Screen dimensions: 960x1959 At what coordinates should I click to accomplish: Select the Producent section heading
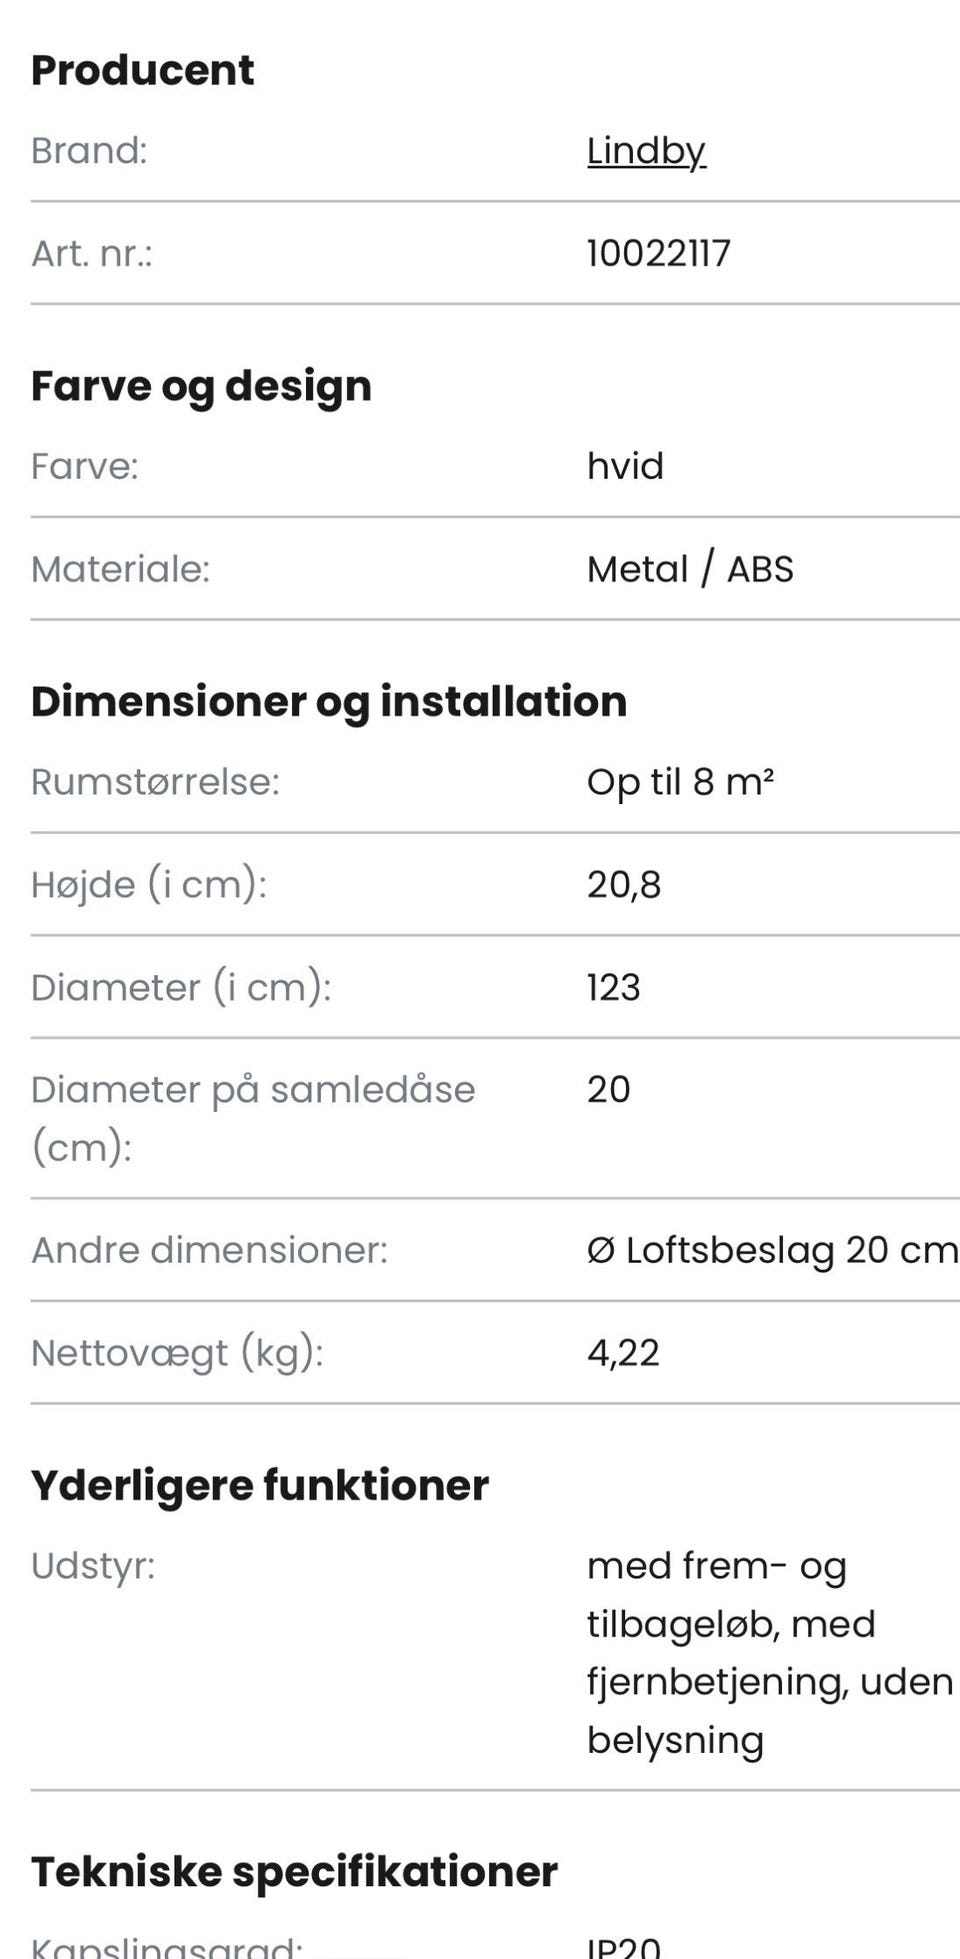(143, 70)
